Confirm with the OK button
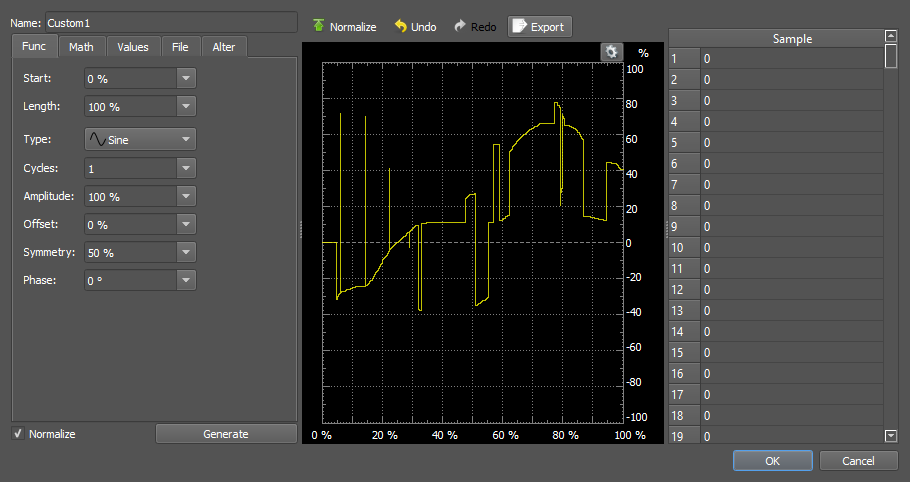The image size is (912, 484). point(772,461)
